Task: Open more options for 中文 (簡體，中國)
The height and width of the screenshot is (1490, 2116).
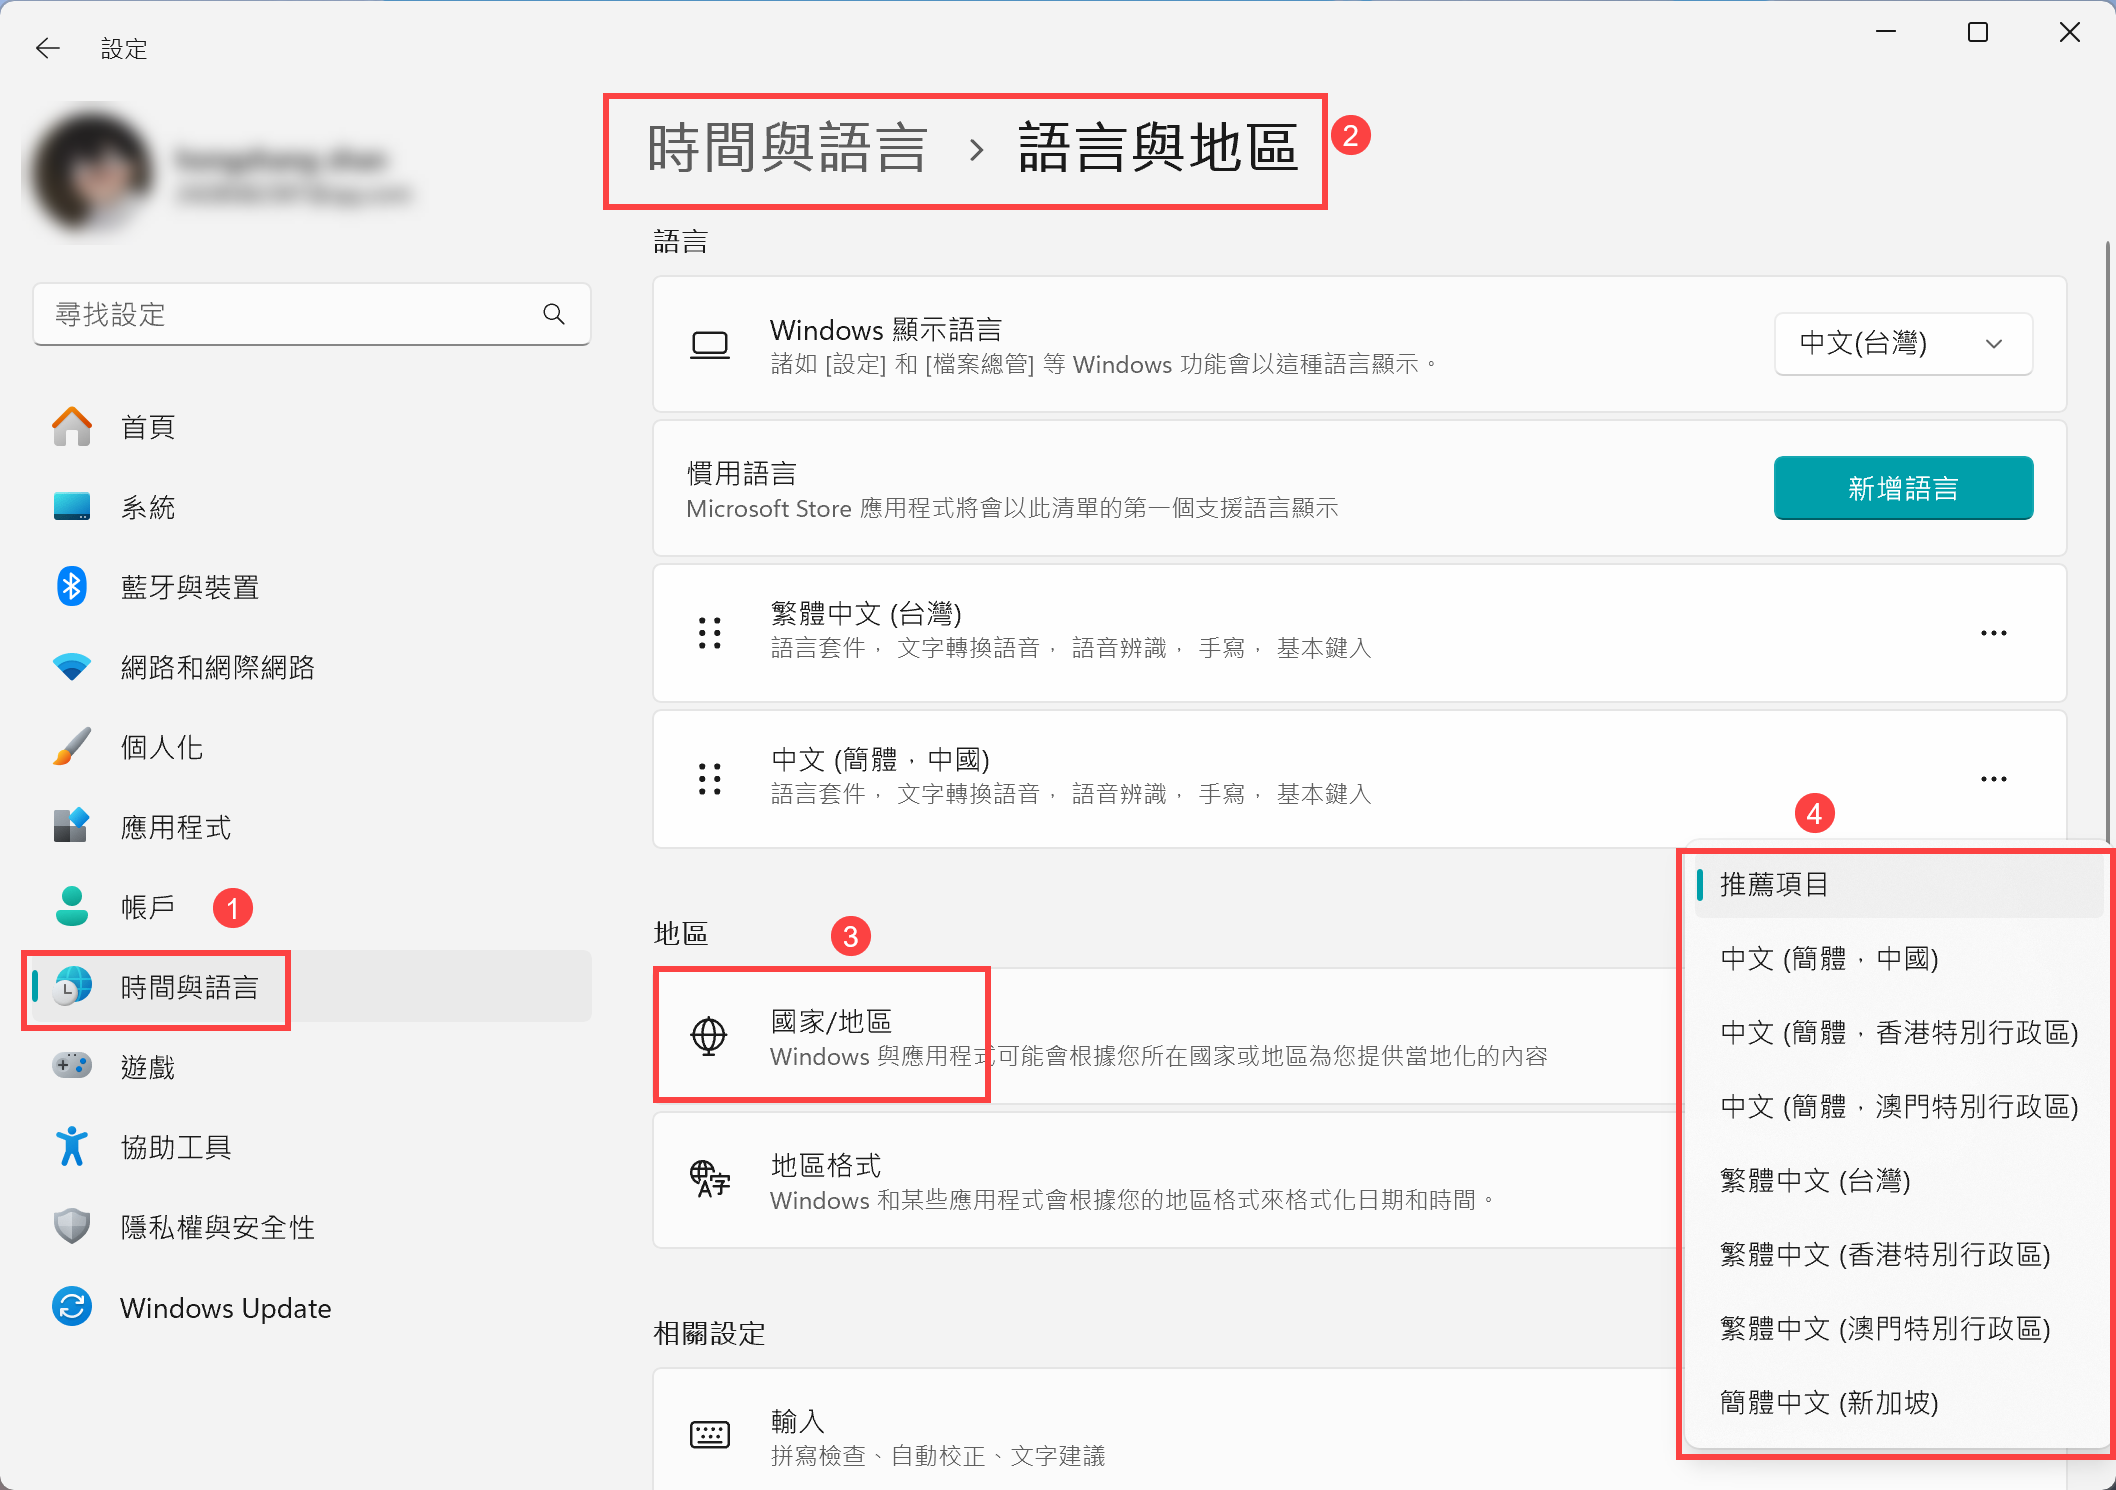Action: (x=1993, y=779)
